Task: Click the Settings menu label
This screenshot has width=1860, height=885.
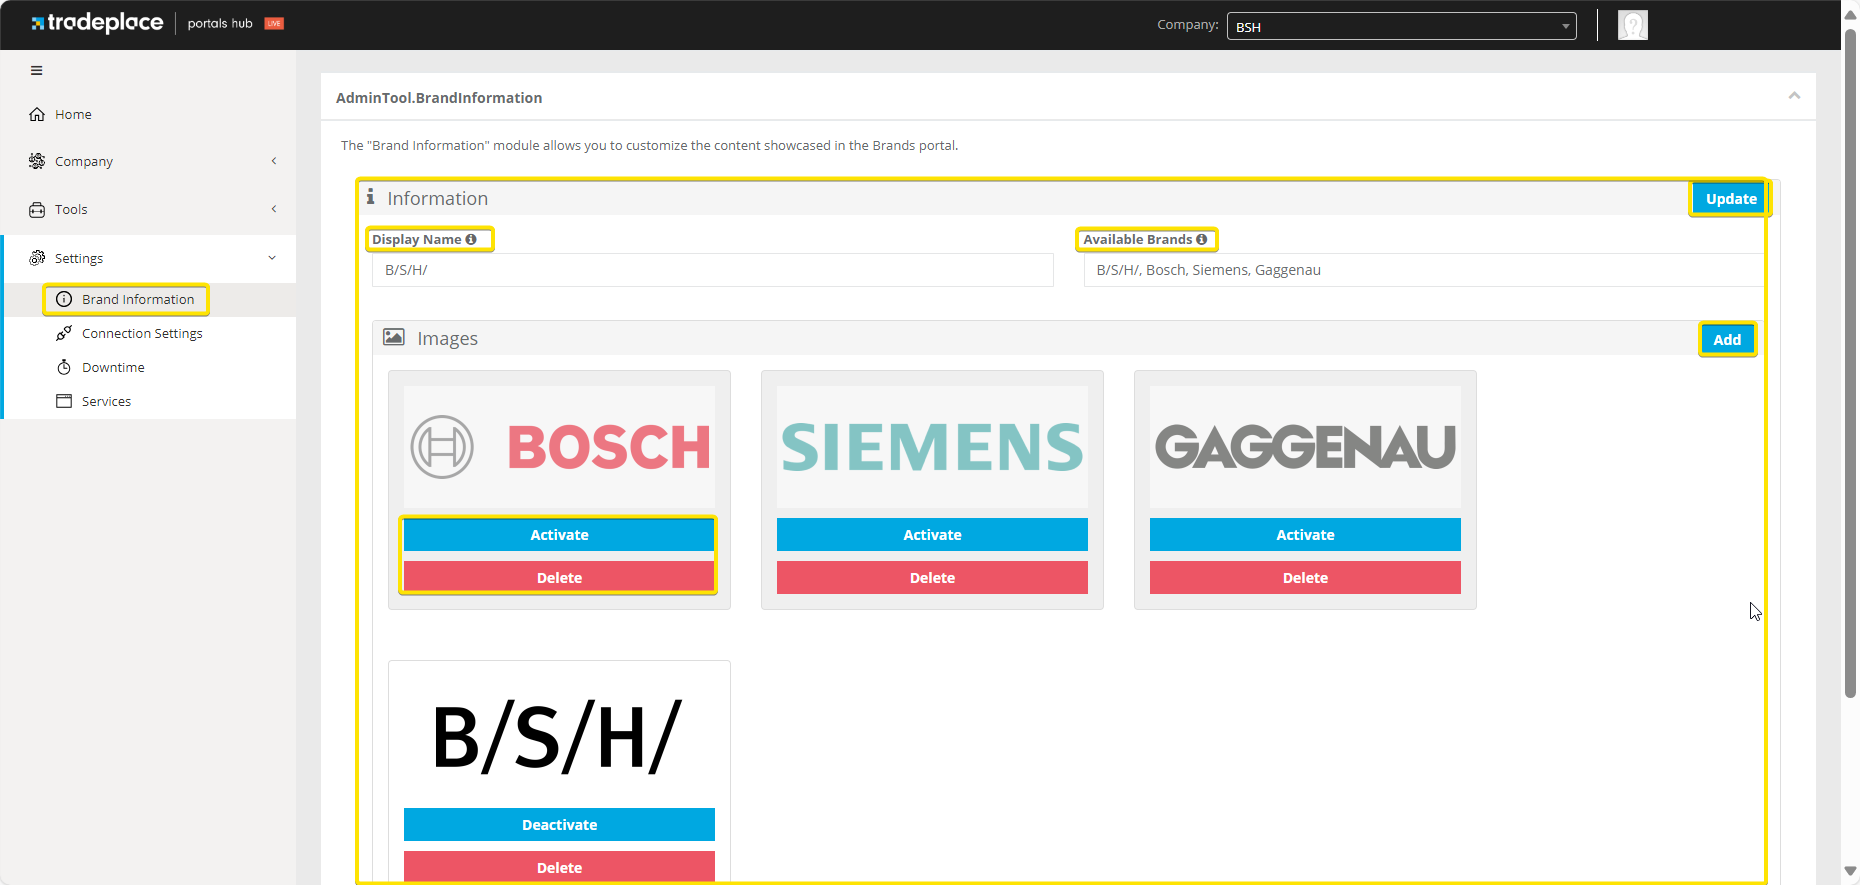Action: pyautogui.click(x=79, y=258)
